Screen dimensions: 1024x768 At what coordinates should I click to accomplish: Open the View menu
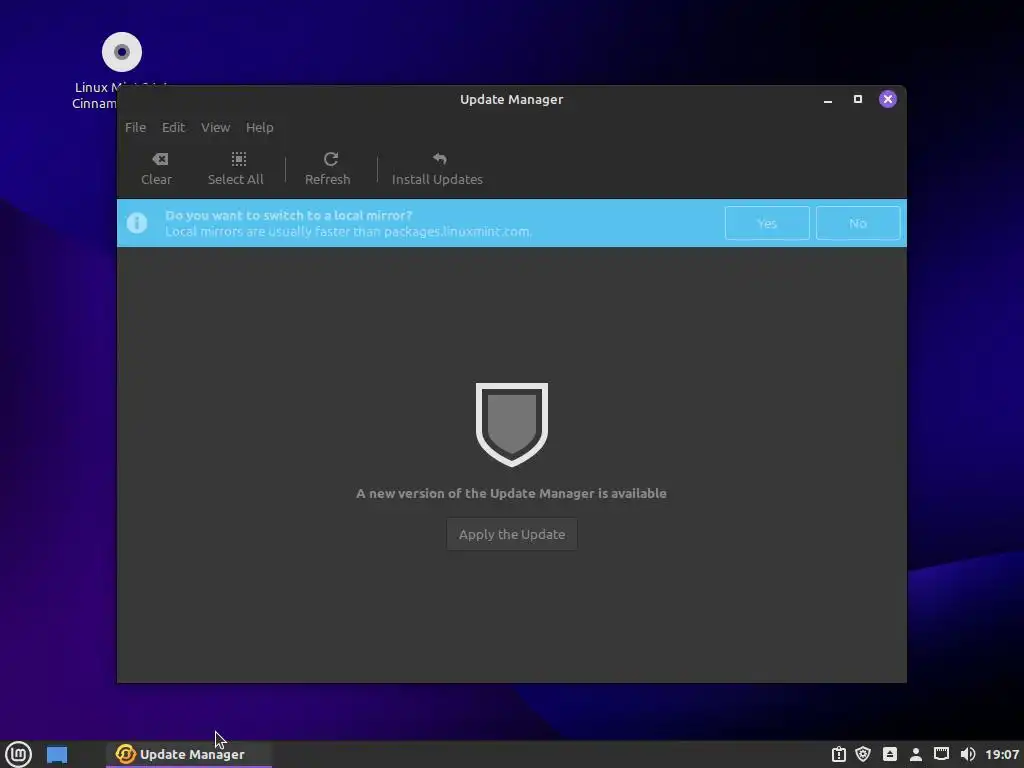pyautogui.click(x=216, y=127)
